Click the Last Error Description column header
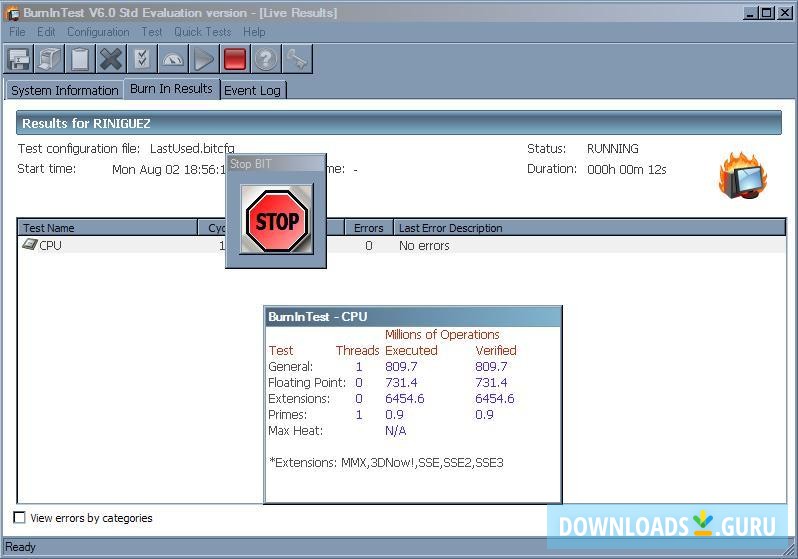Screen dimensions: 798x559 [x=589, y=228]
